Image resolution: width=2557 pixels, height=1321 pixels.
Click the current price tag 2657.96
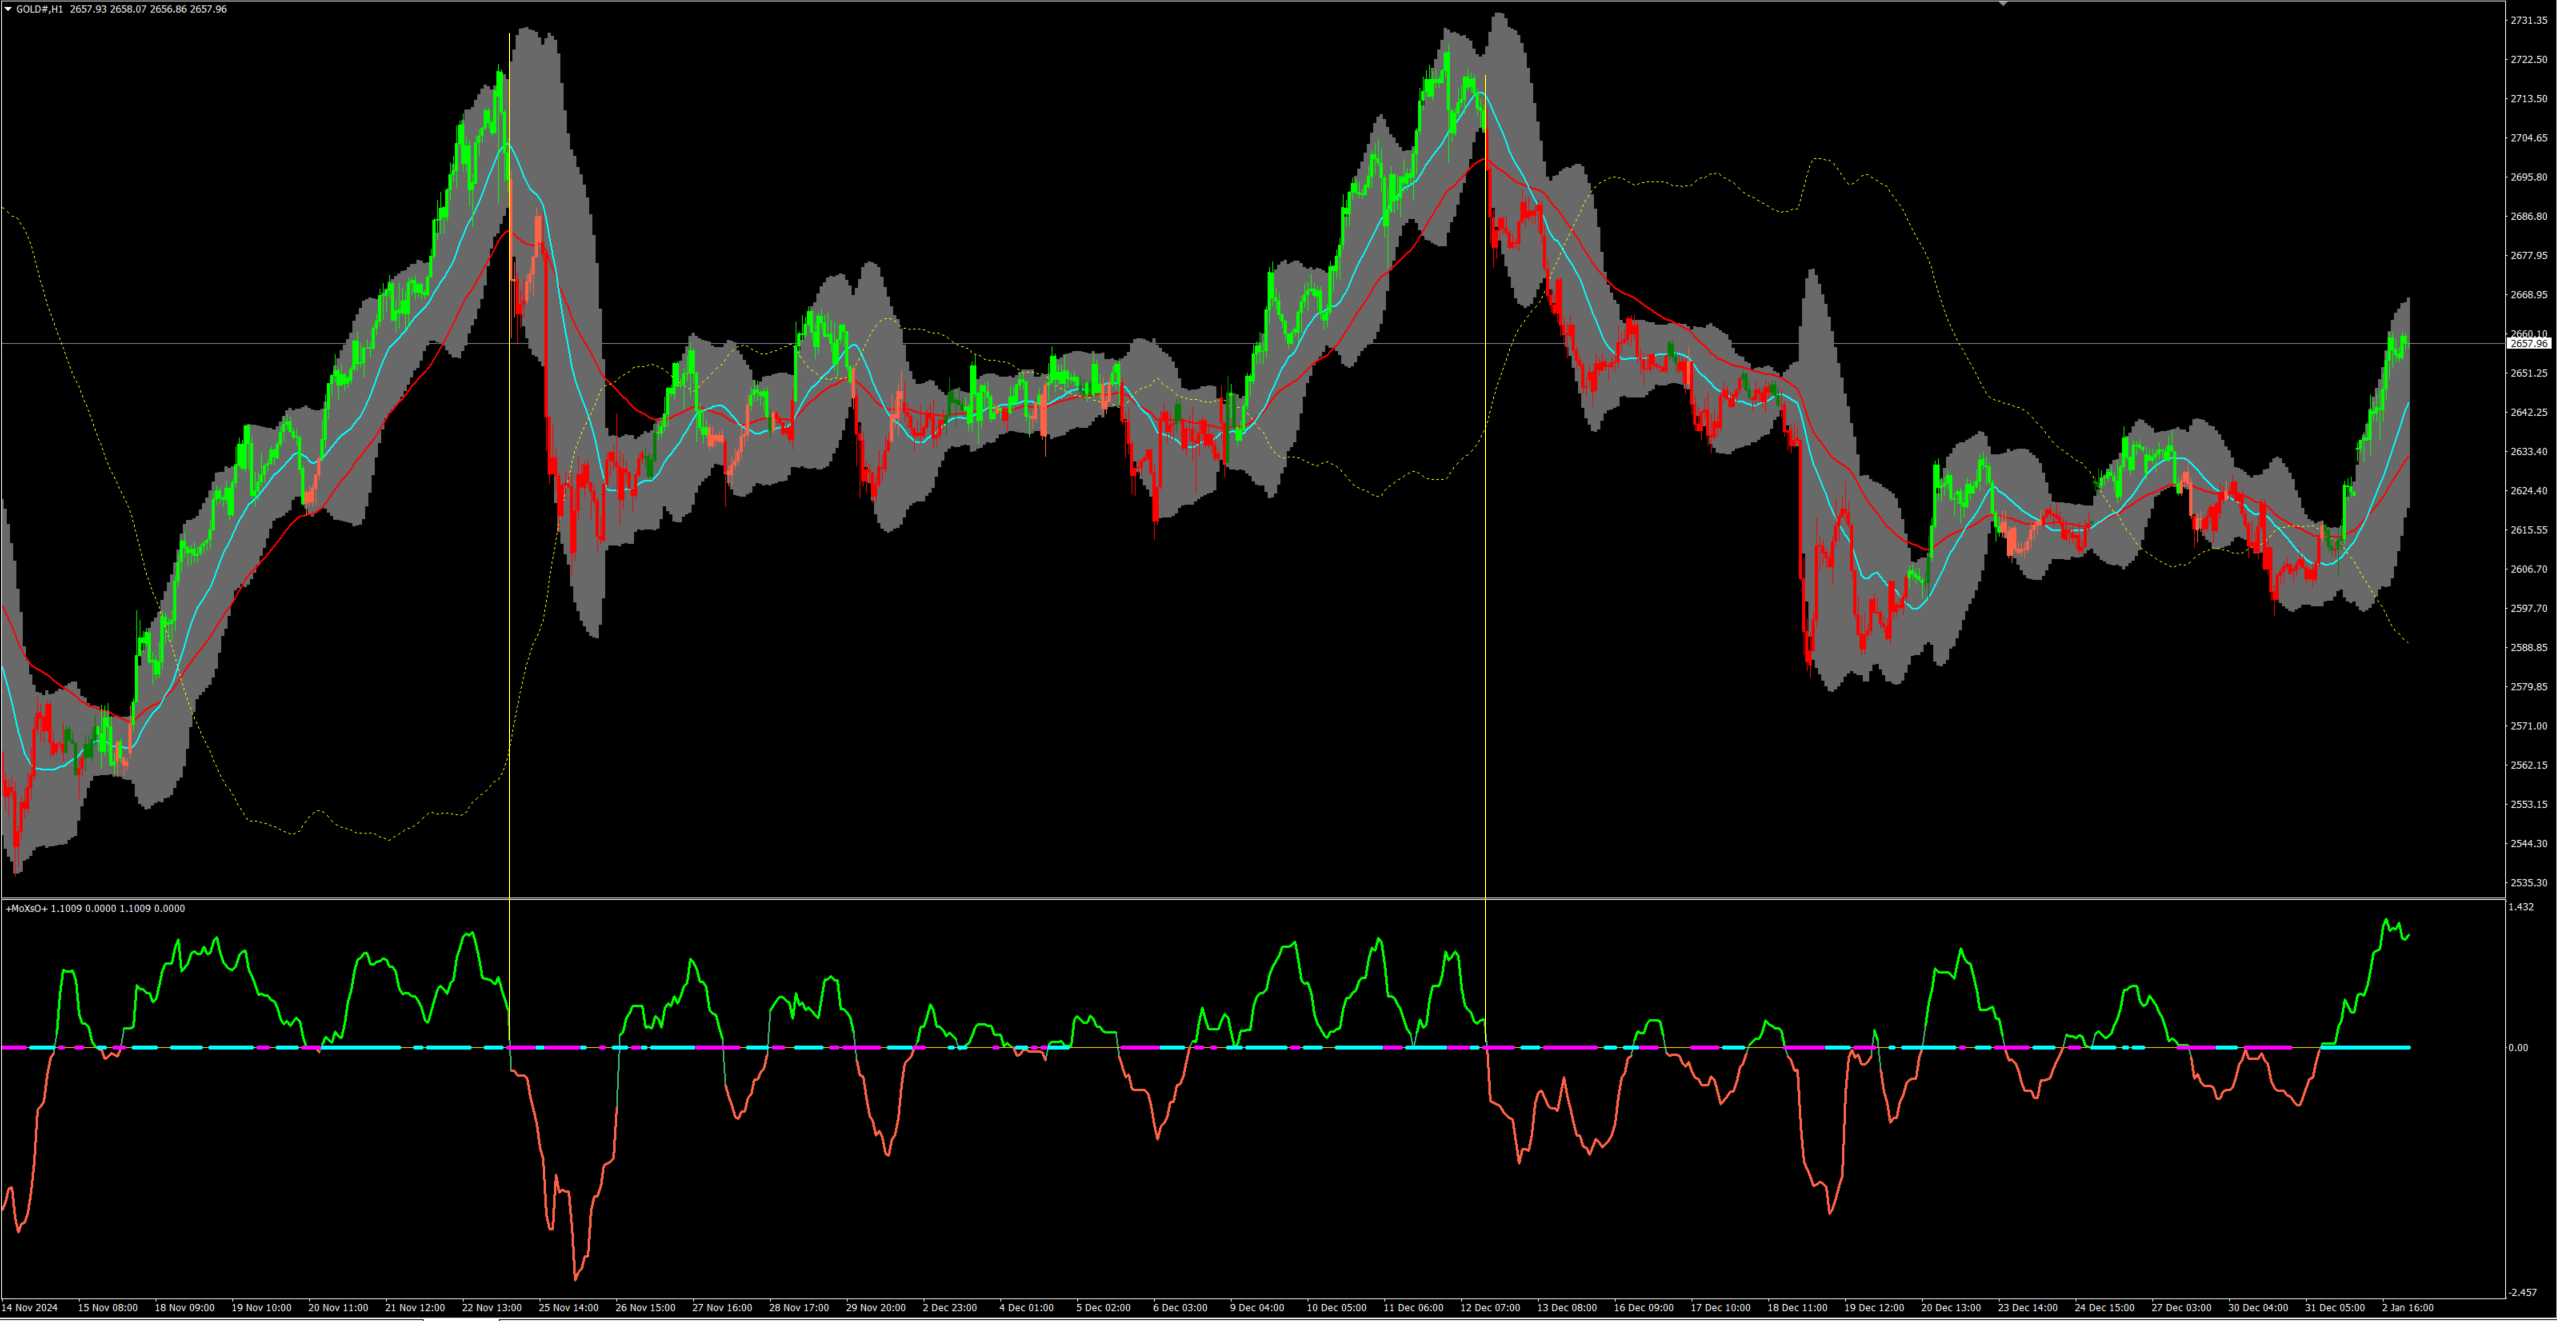[2529, 343]
